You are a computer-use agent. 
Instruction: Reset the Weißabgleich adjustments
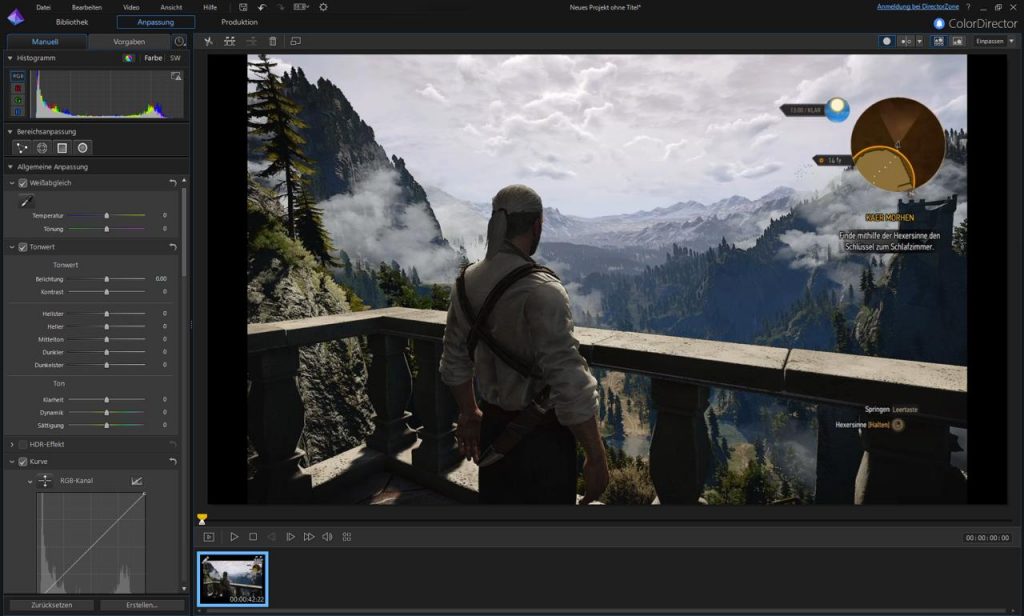[x=173, y=183]
